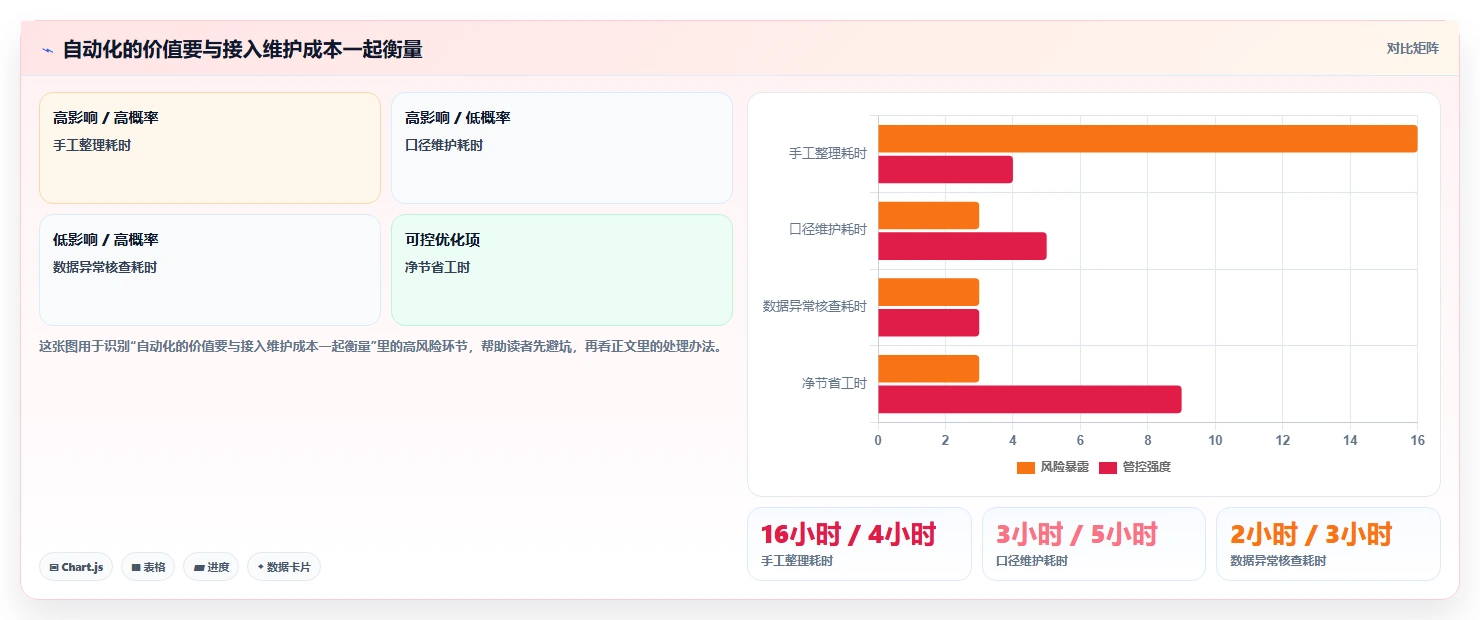Click the orange 净节省工时 bar

(x=928, y=369)
